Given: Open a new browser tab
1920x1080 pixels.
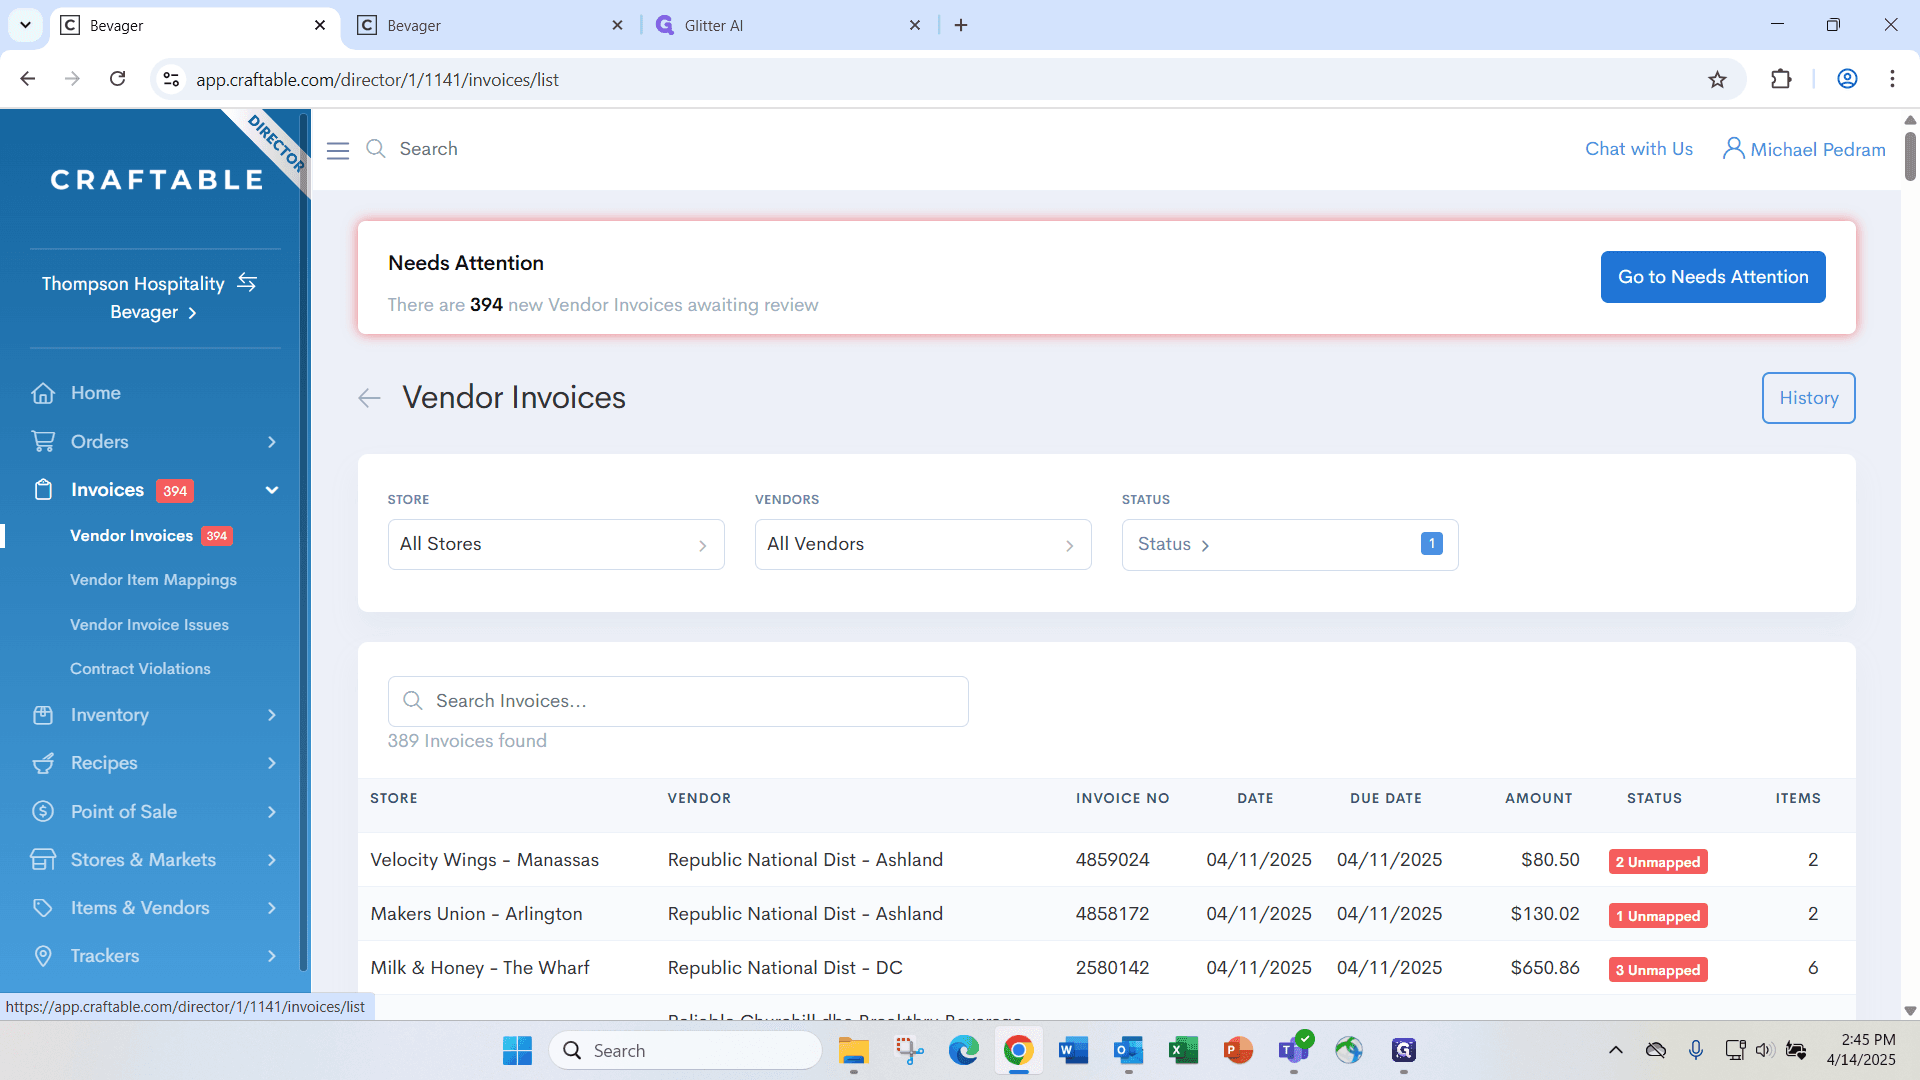Looking at the screenshot, I should pos(961,25).
